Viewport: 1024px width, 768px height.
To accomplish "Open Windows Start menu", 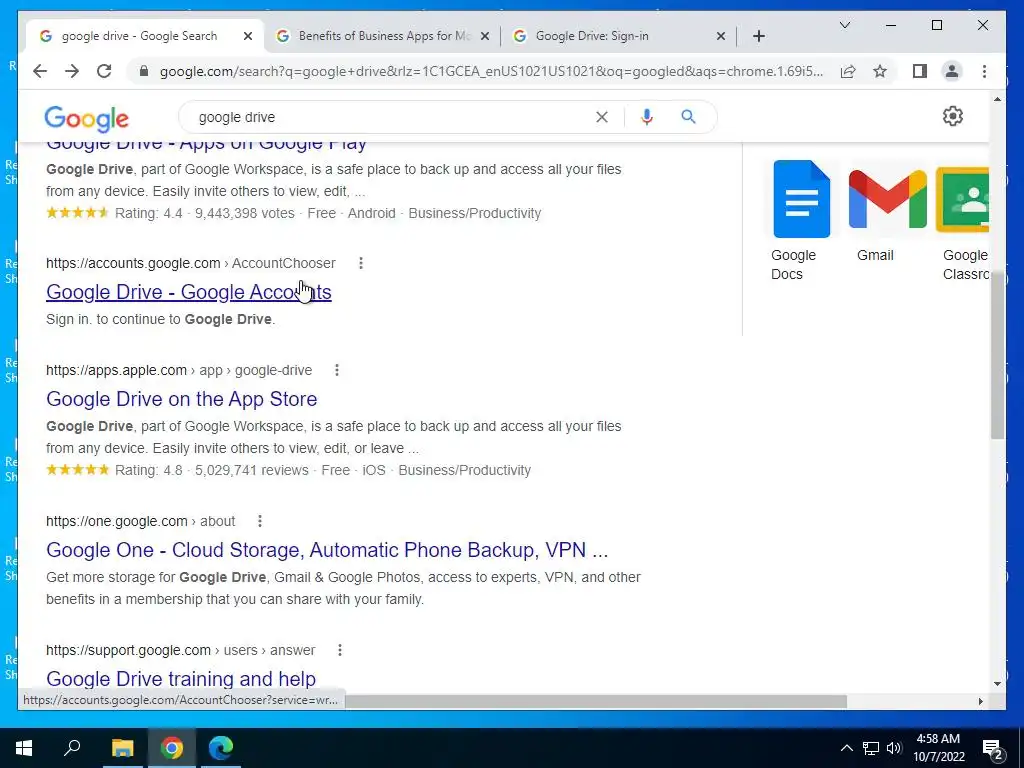I will [x=24, y=748].
